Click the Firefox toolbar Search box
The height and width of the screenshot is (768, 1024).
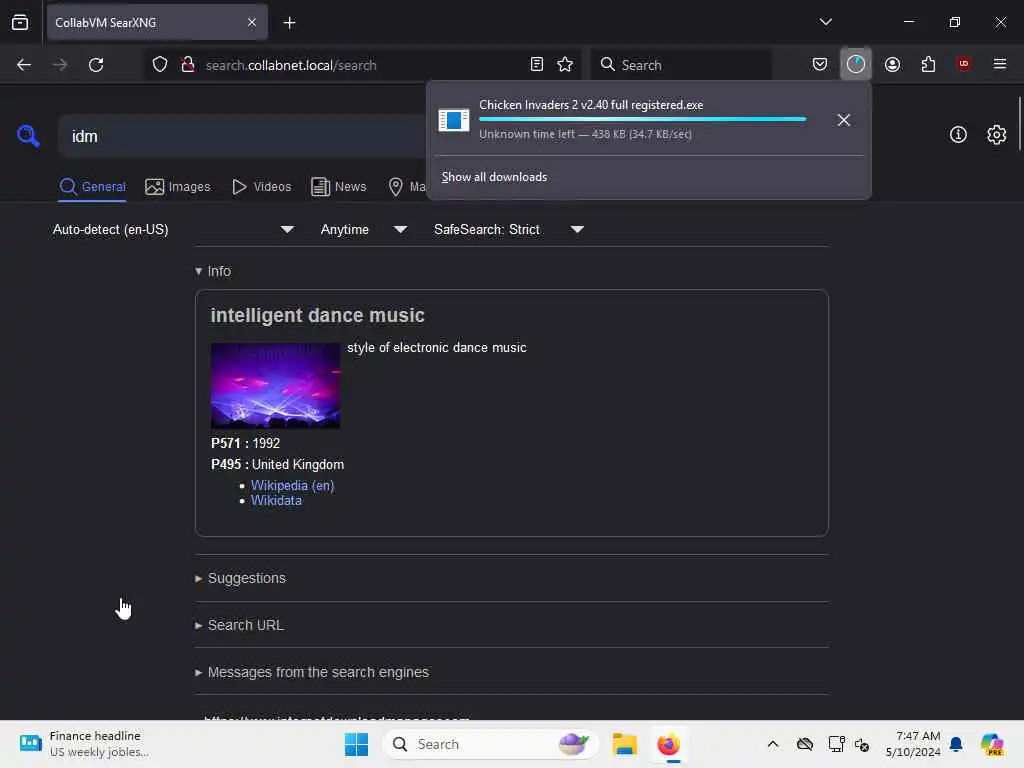[x=681, y=65]
